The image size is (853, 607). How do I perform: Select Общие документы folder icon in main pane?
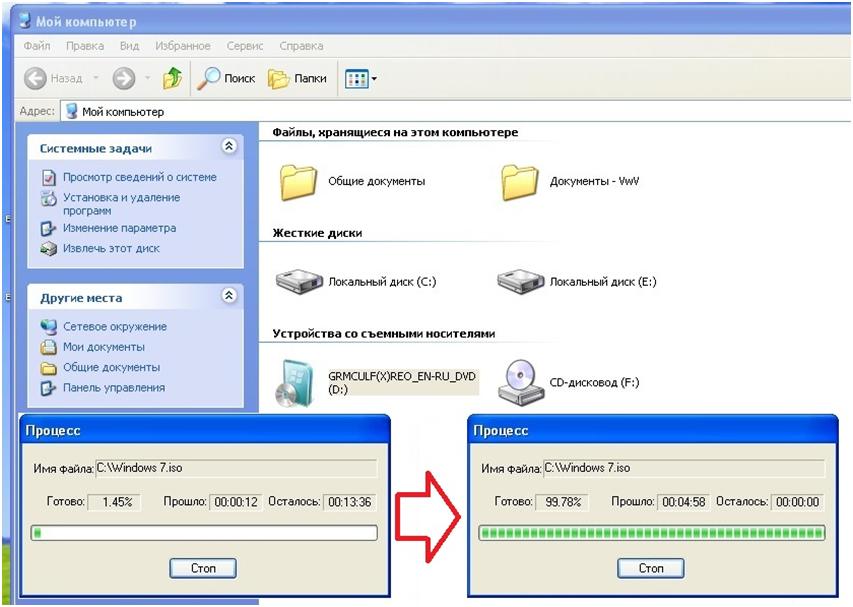[x=299, y=183]
